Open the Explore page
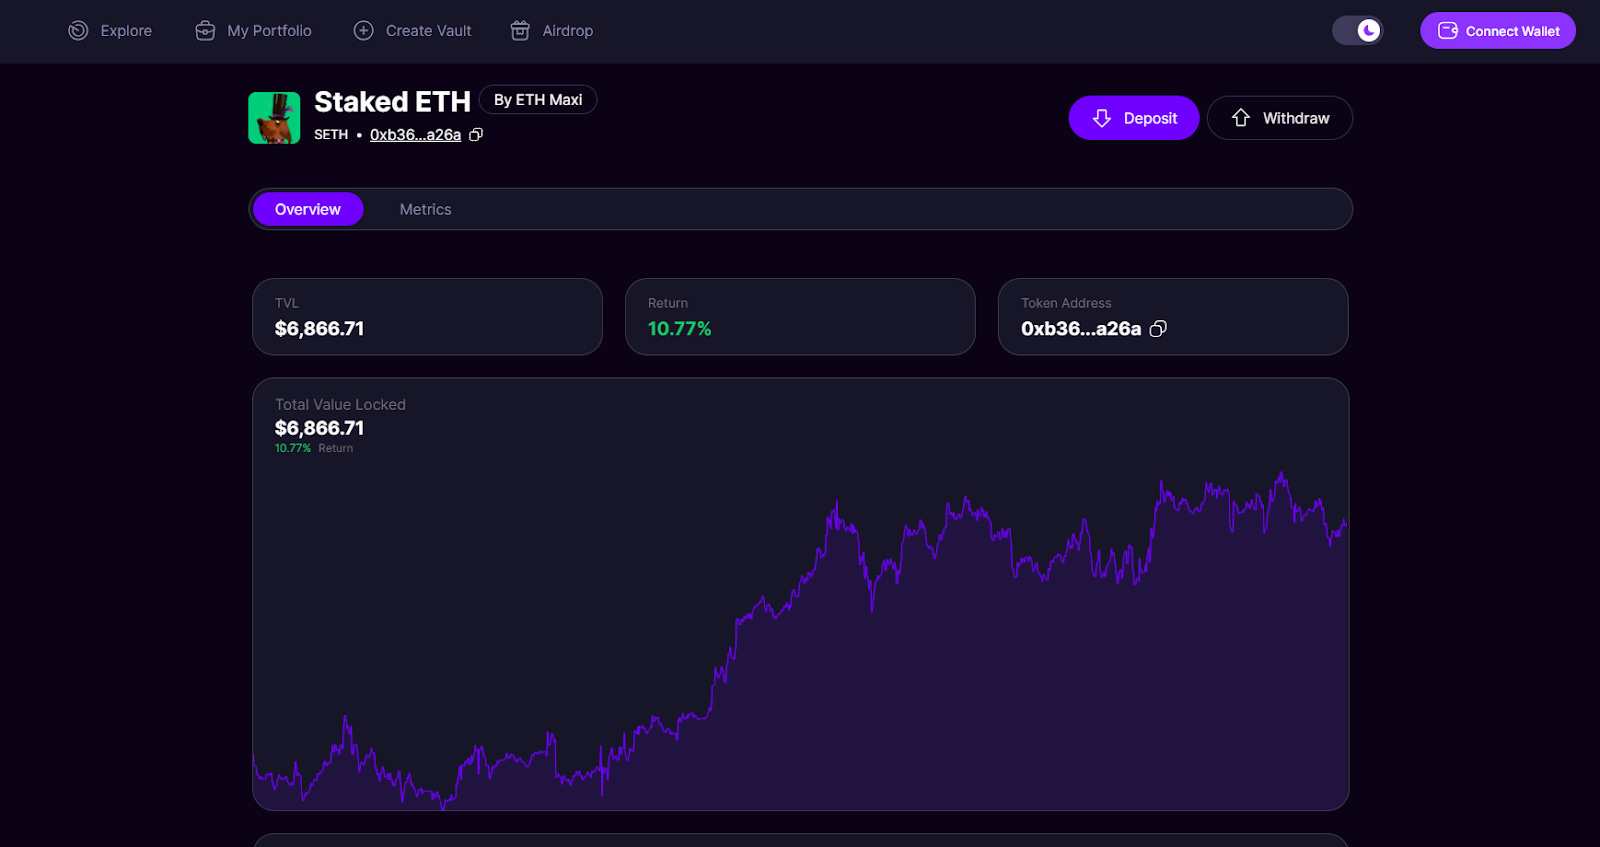The height and width of the screenshot is (847, 1600). coord(110,31)
